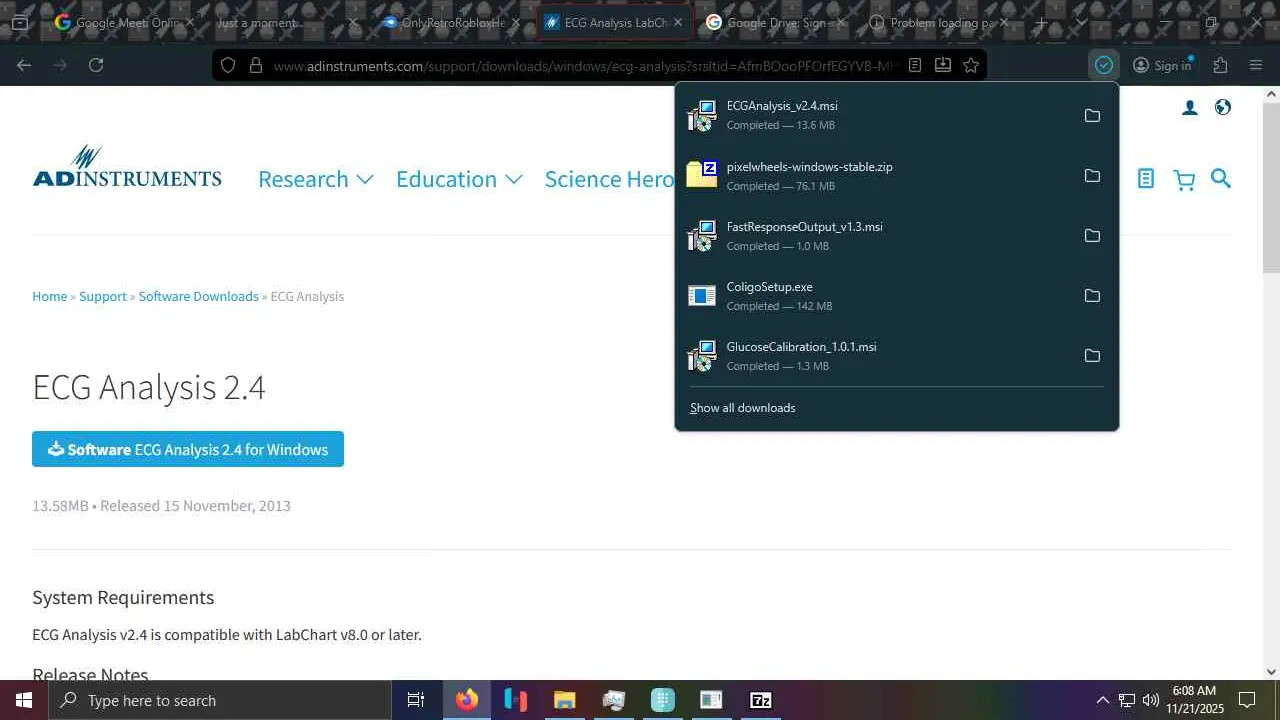This screenshot has width=1280, height=720.
Task: Select the ECG Analysis LabChart tab
Action: coord(614,22)
